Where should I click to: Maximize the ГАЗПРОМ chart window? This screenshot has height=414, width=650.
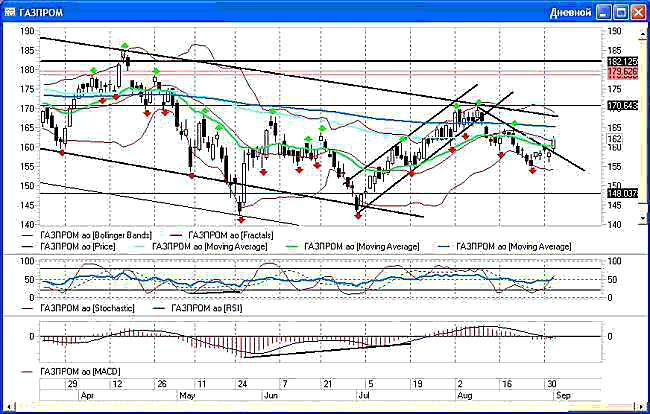point(621,12)
